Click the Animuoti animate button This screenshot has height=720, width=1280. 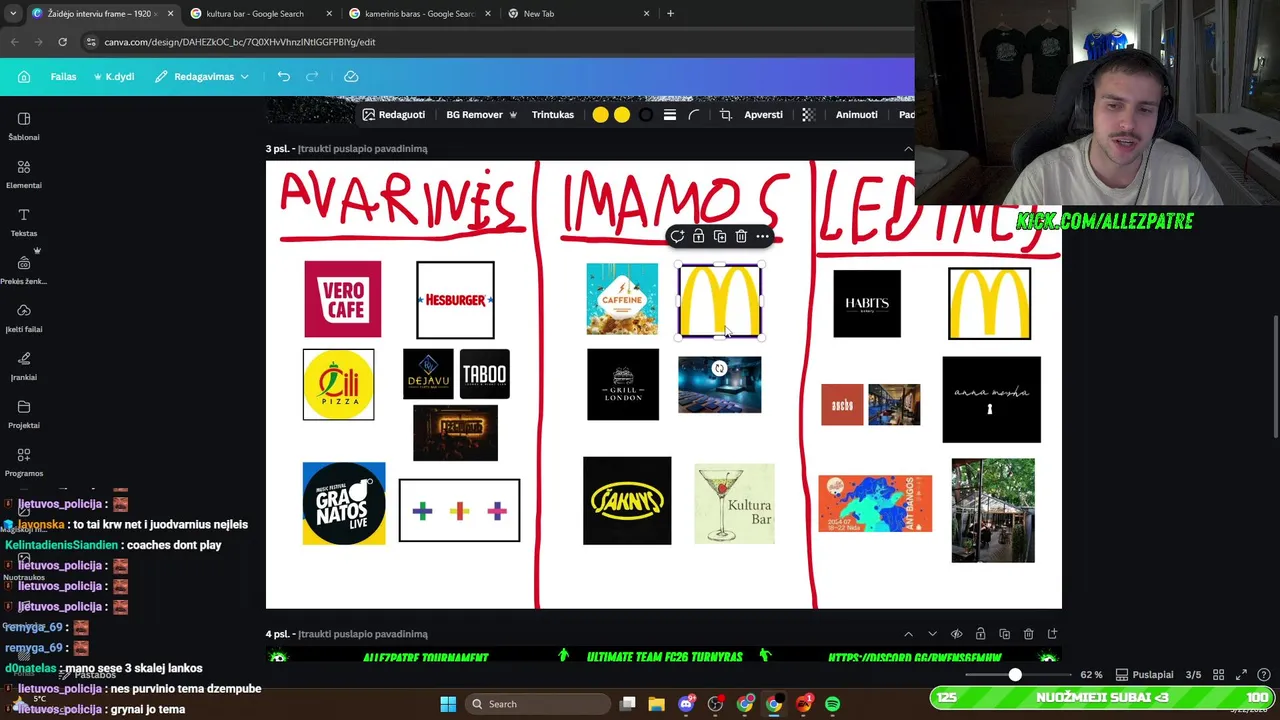click(x=856, y=115)
